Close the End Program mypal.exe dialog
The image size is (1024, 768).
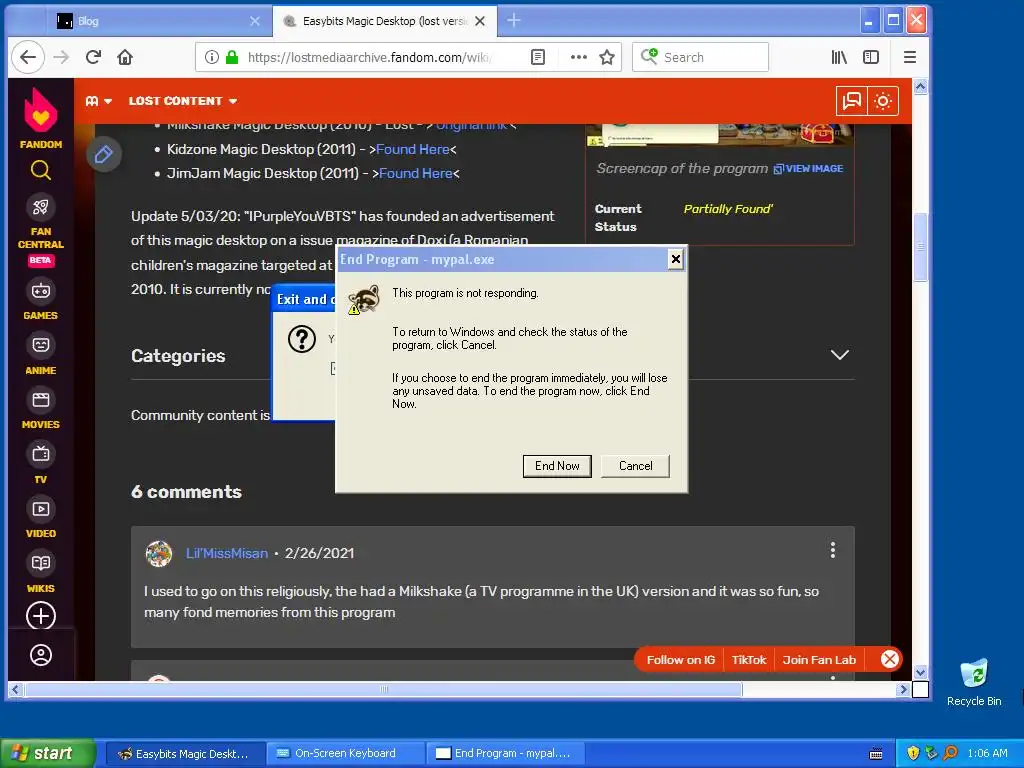pyautogui.click(x=675, y=259)
